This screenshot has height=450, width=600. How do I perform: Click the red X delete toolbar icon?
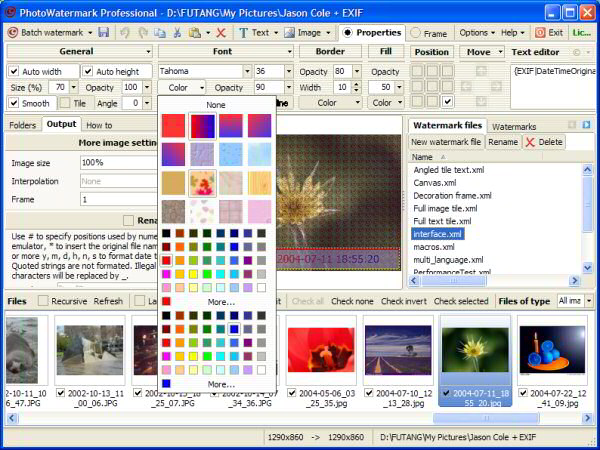point(220,32)
